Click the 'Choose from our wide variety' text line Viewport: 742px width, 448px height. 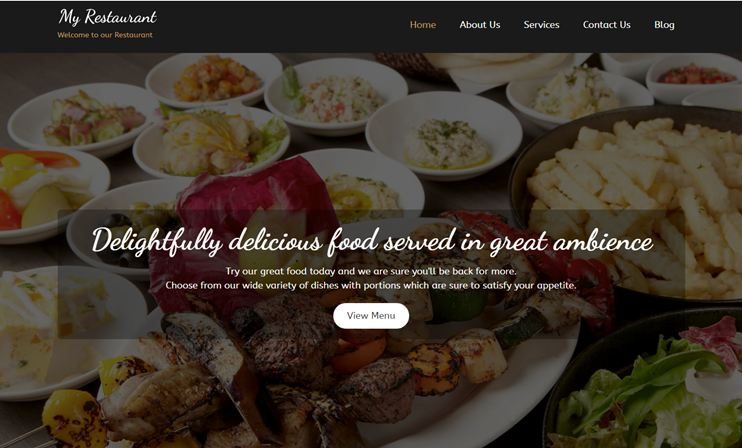pyautogui.click(x=371, y=285)
